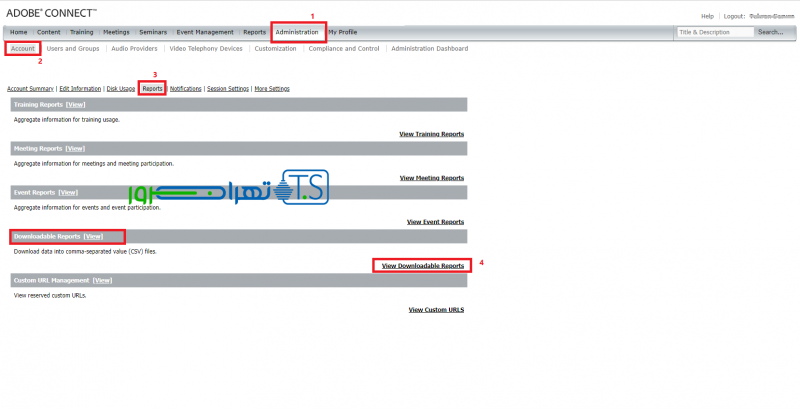Open Audio Providers section

(x=134, y=48)
